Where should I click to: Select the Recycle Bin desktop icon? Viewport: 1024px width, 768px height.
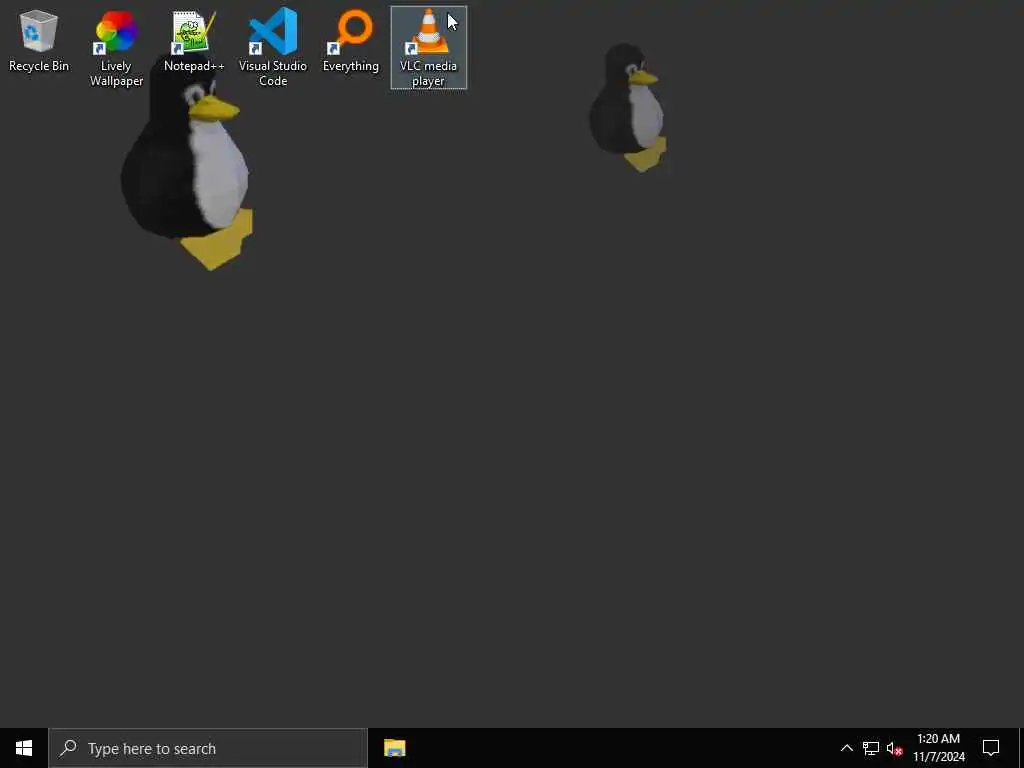pyautogui.click(x=39, y=40)
